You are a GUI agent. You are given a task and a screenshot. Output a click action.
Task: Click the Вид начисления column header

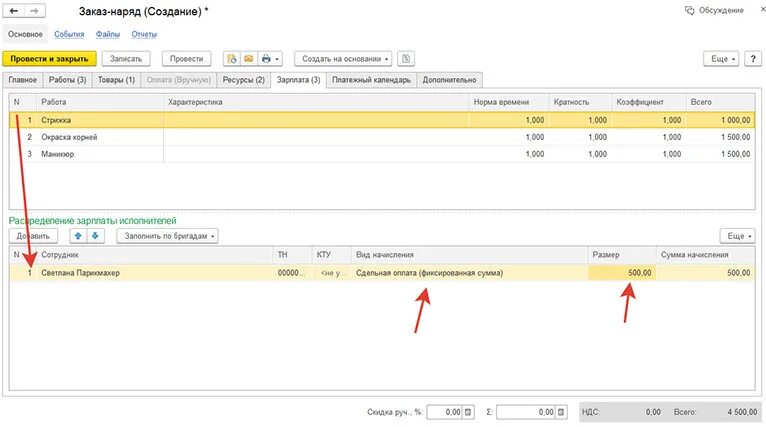(x=469, y=255)
